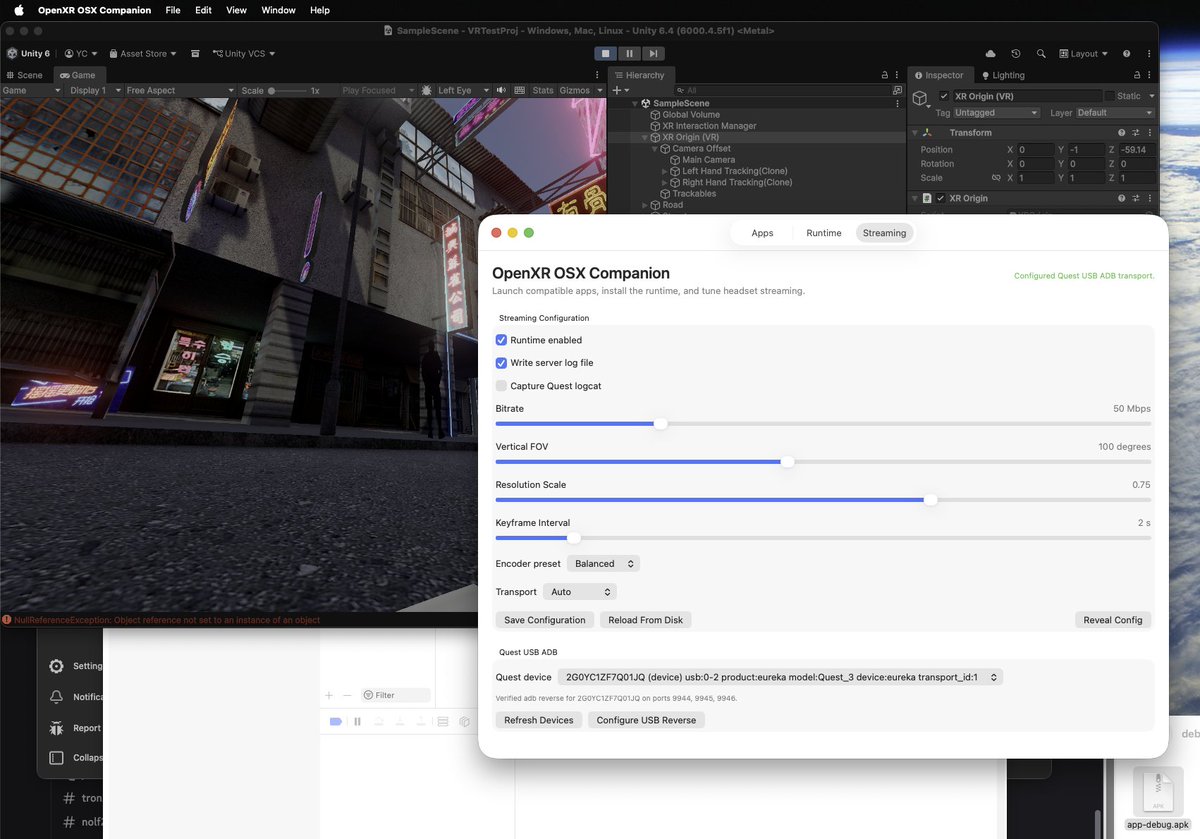Disable the XR Origin component checkbox

pyautogui.click(x=940, y=198)
